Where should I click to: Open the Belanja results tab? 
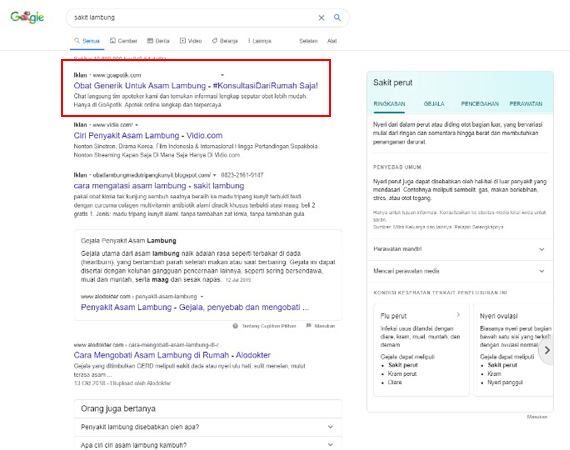(x=225, y=41)
